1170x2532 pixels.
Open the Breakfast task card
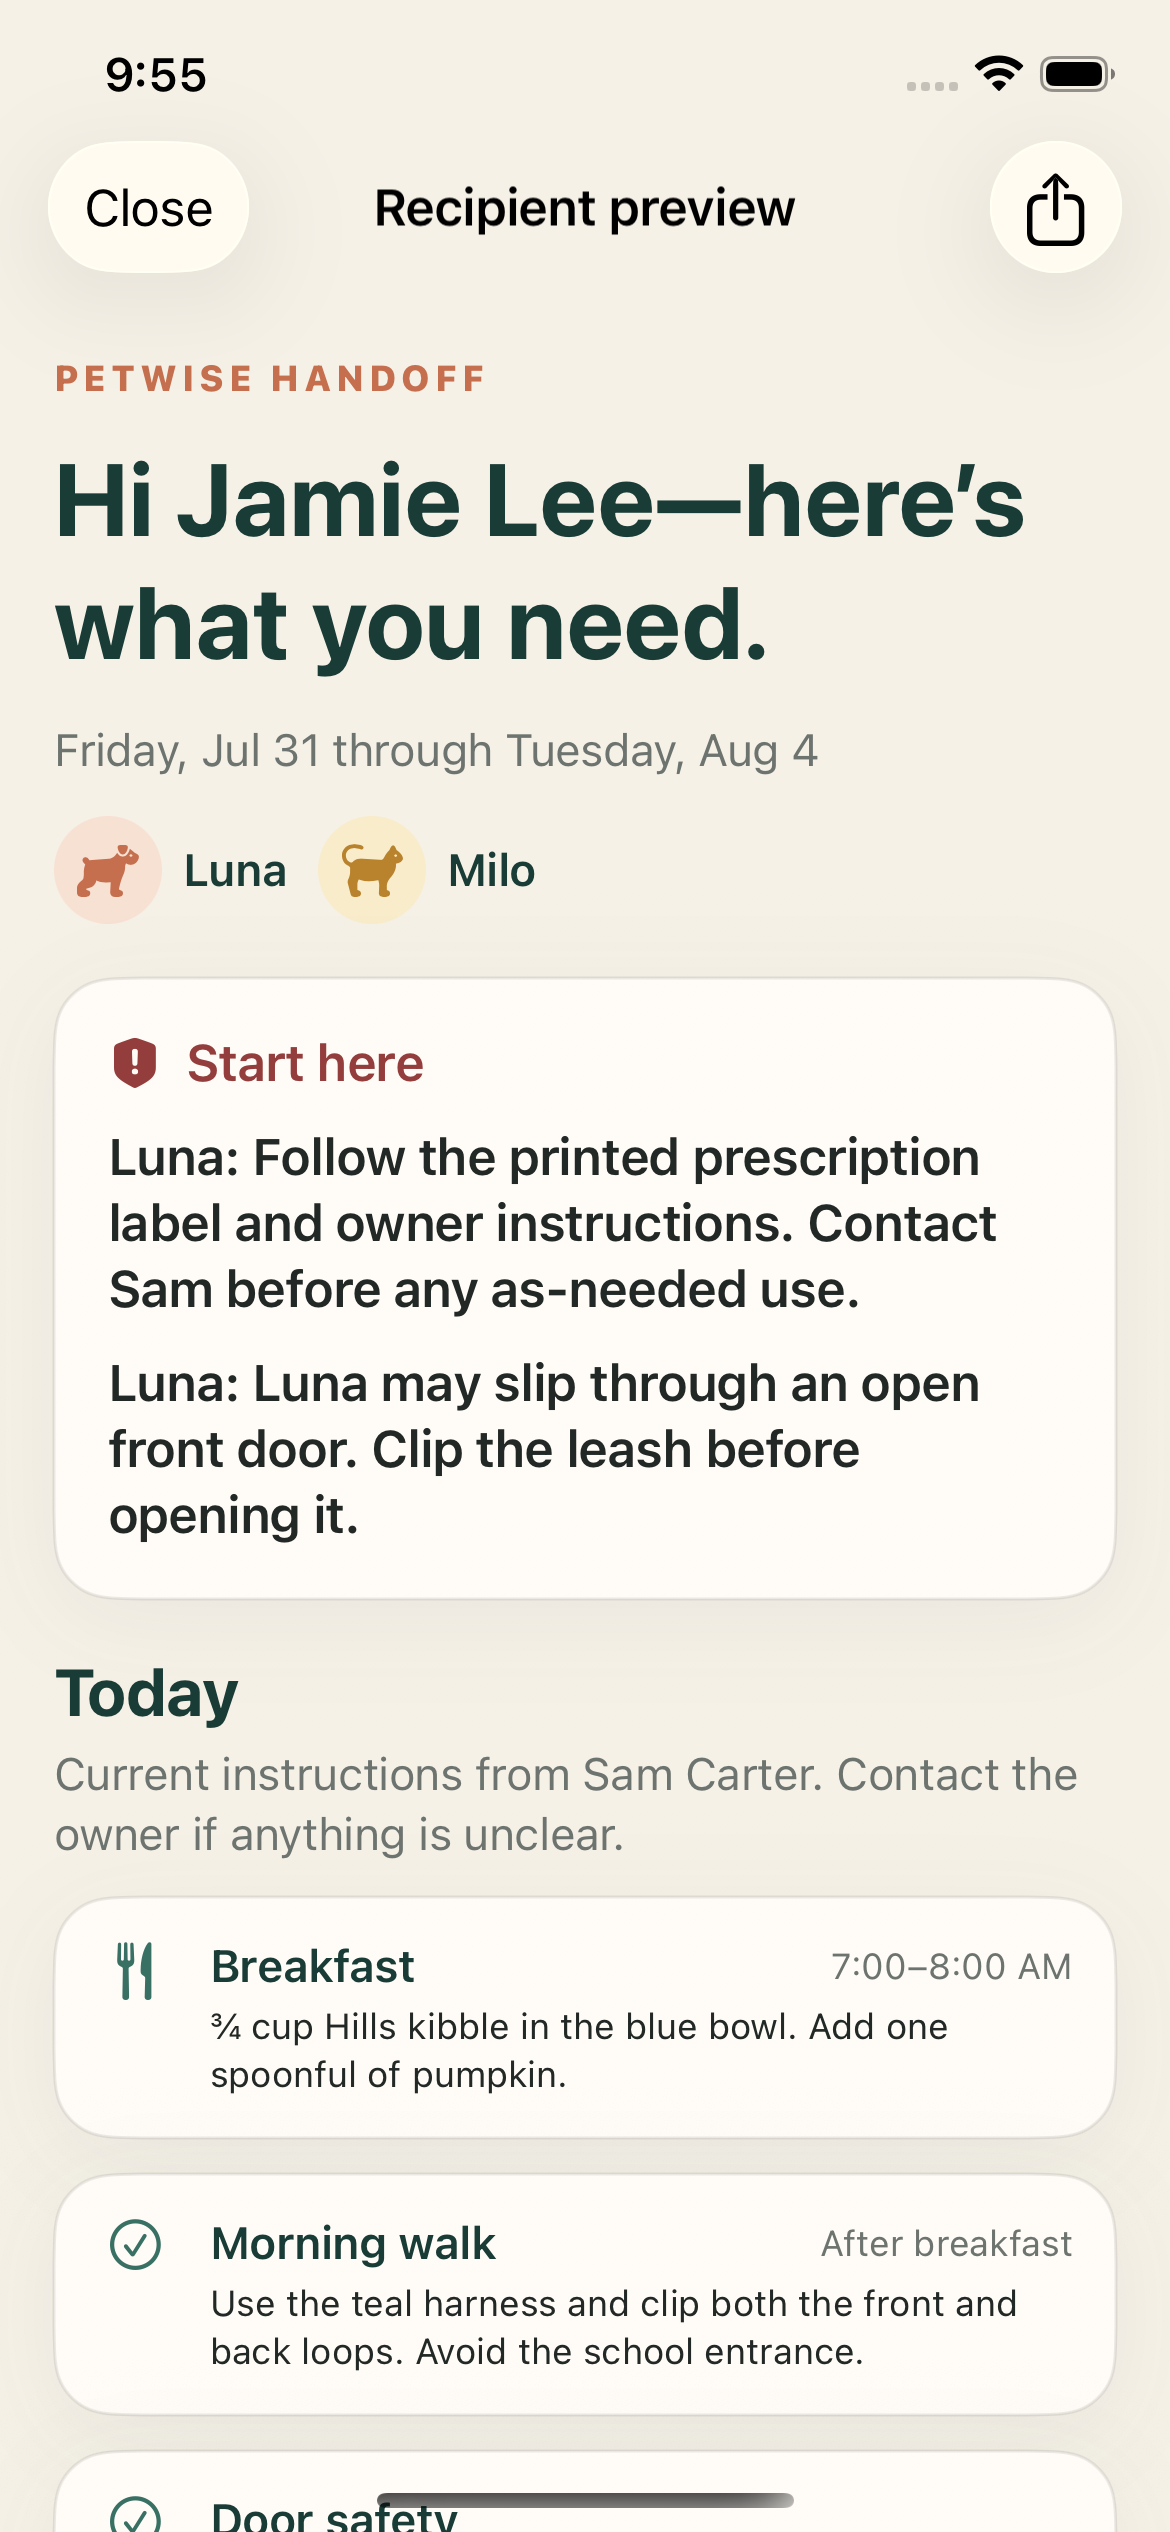(x=585, y=2017)
